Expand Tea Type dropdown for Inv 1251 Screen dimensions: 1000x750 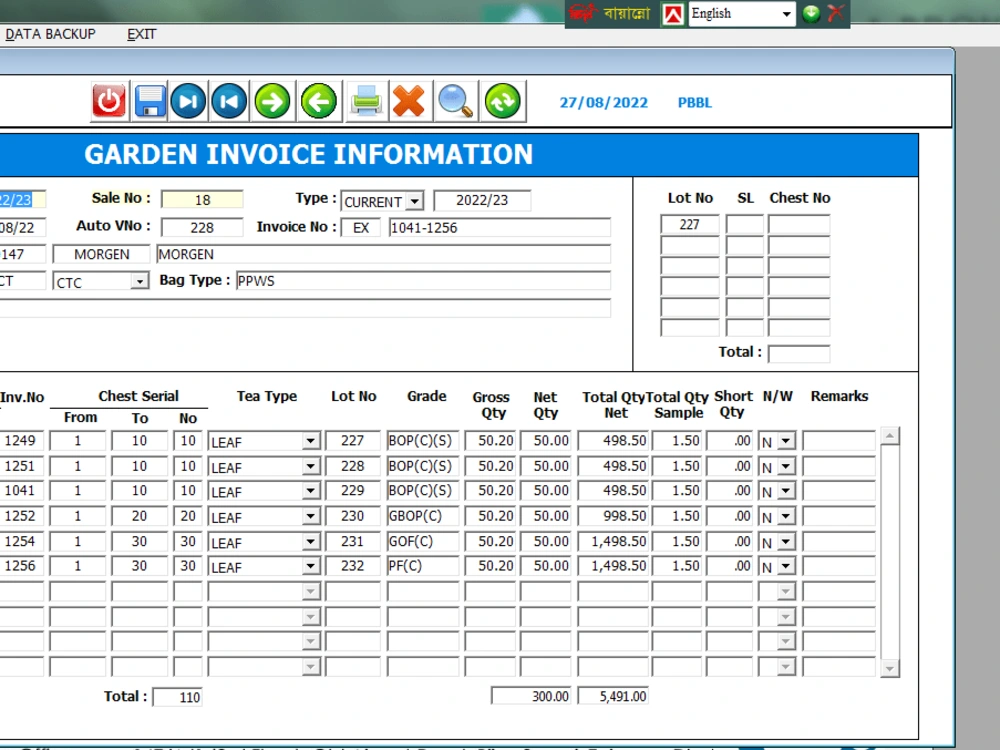click(x=310, y=467)
